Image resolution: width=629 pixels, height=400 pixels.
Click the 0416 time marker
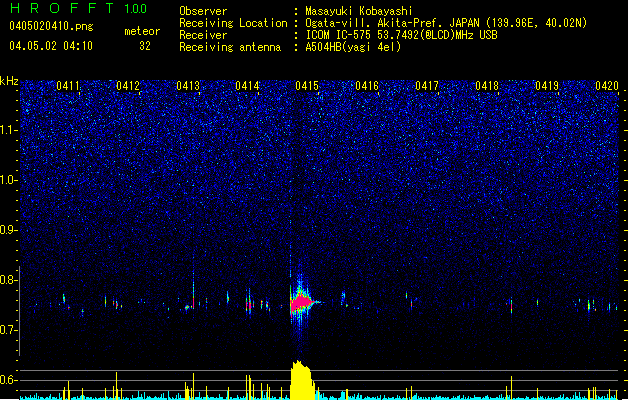tap(367, 86)
